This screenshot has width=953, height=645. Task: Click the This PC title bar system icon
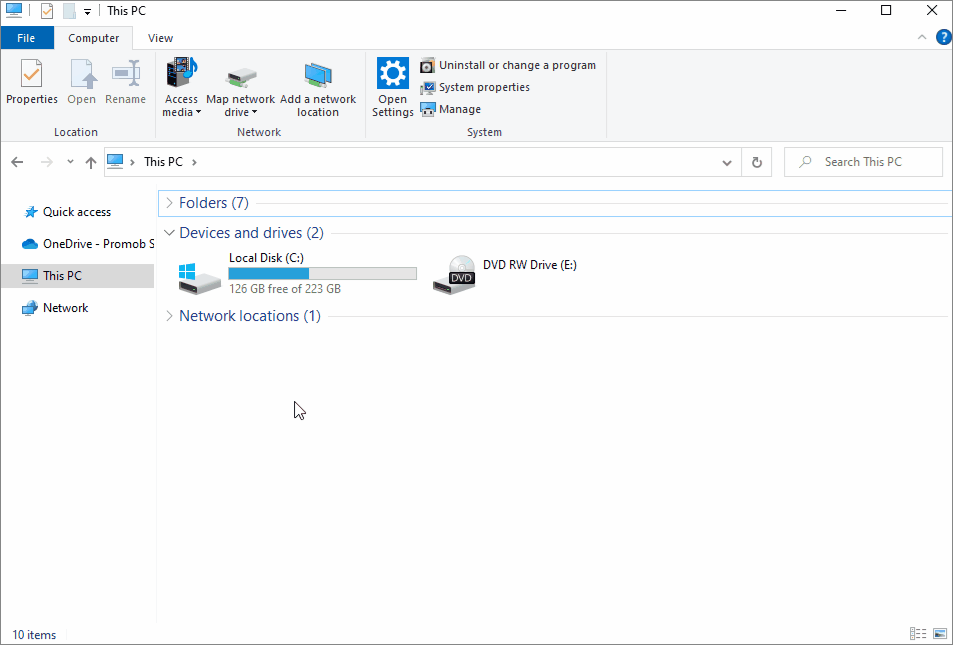pos(13,10)
